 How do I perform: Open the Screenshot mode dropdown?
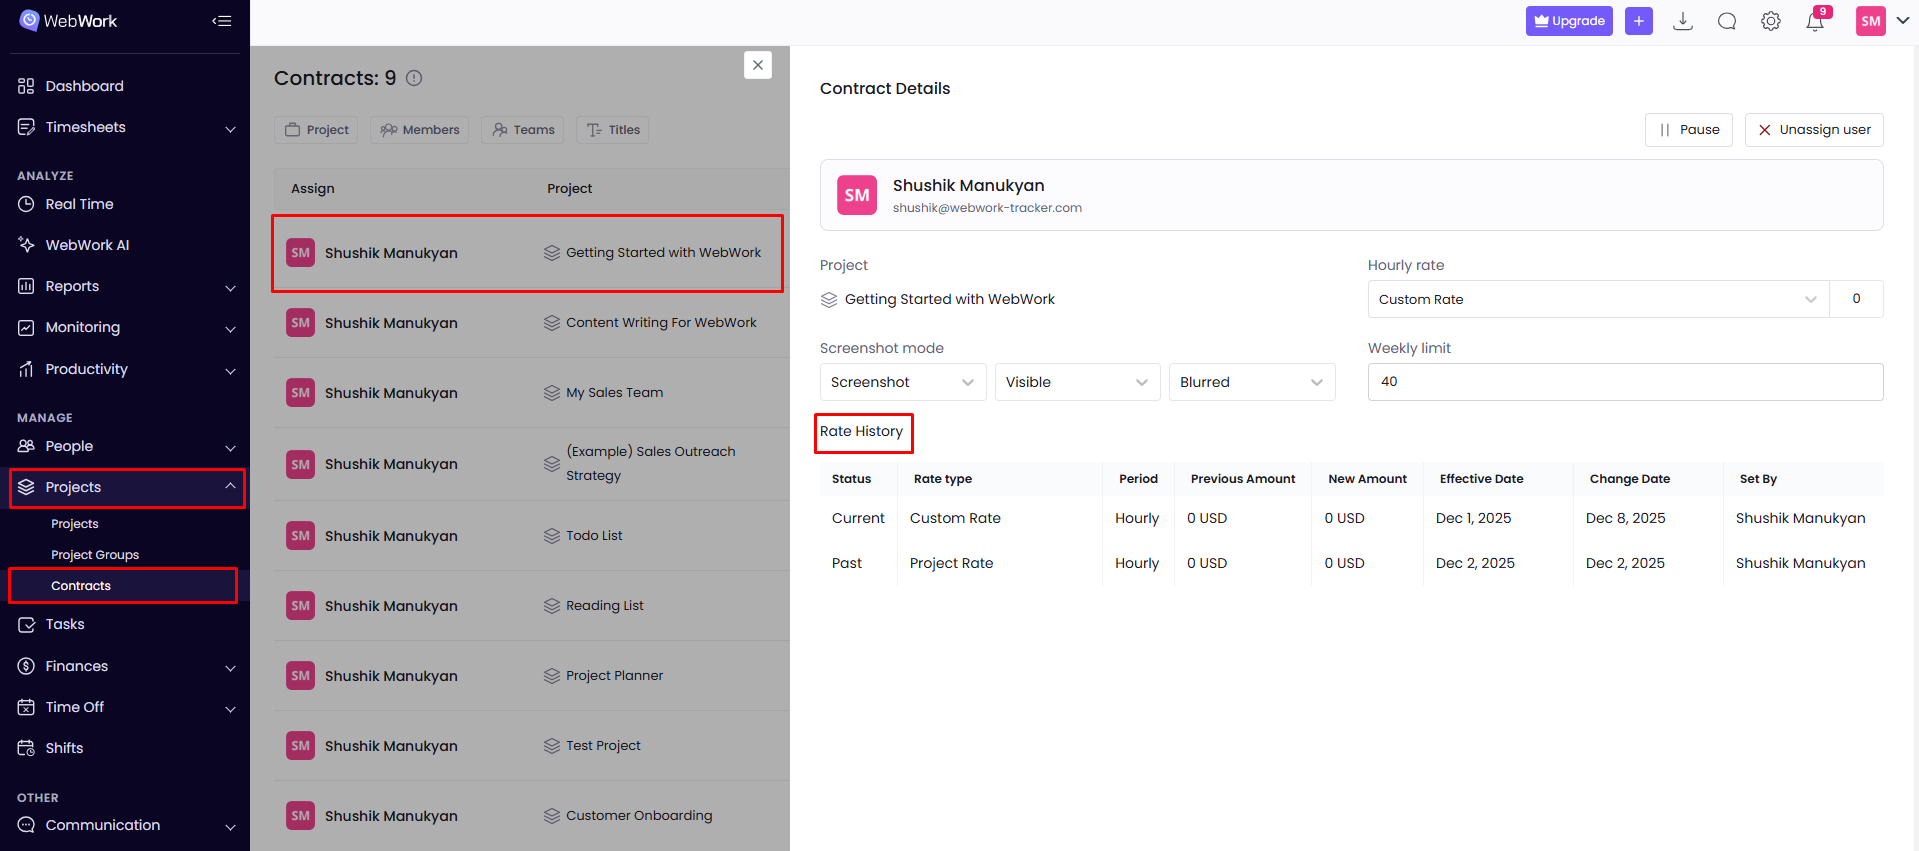(902, 382)
